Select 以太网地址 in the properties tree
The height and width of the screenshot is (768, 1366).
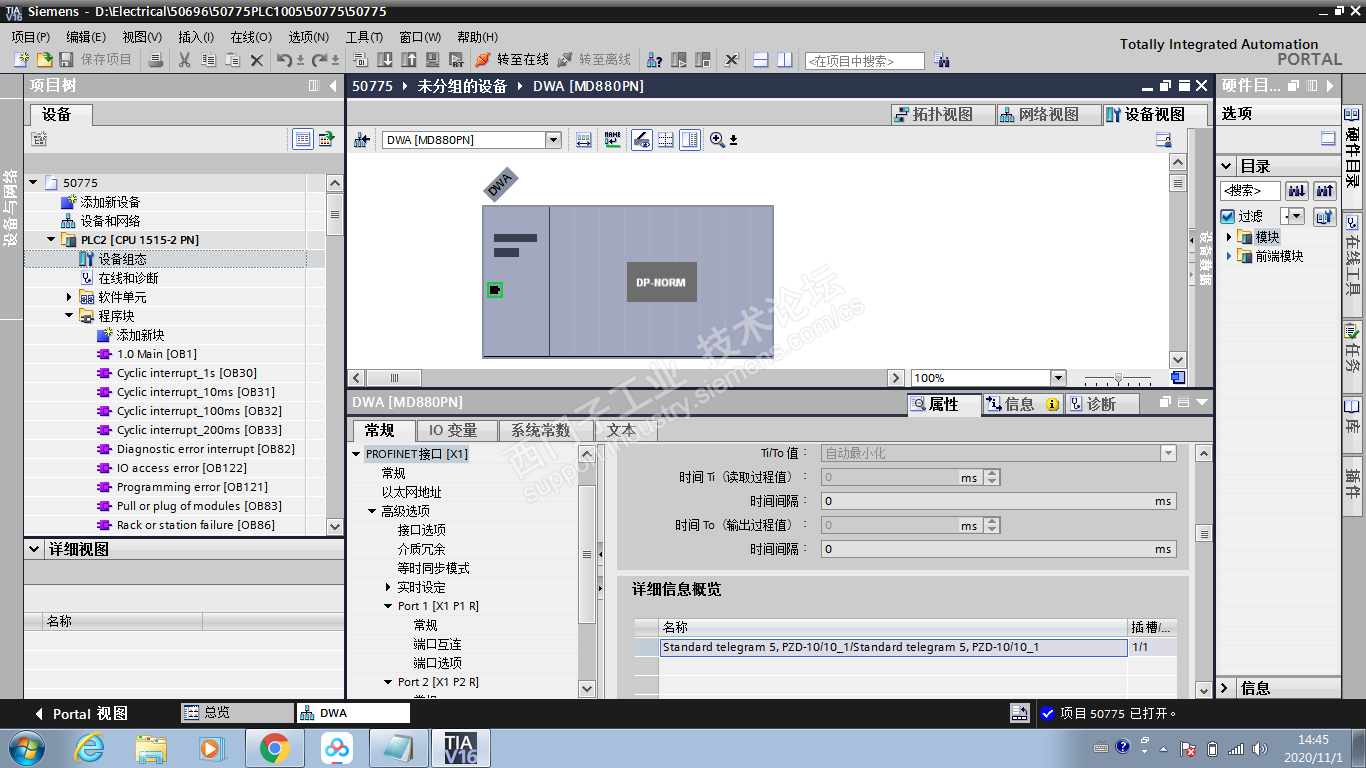[411, 492]
